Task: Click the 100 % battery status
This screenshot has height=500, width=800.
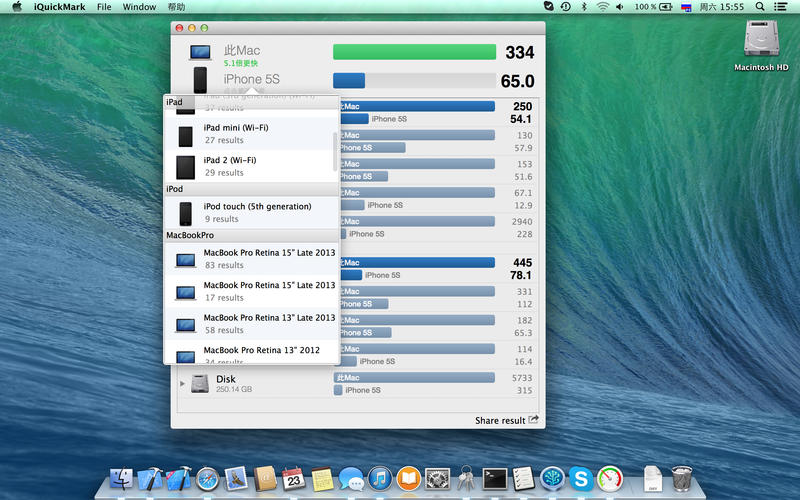Action: (653, 7)
